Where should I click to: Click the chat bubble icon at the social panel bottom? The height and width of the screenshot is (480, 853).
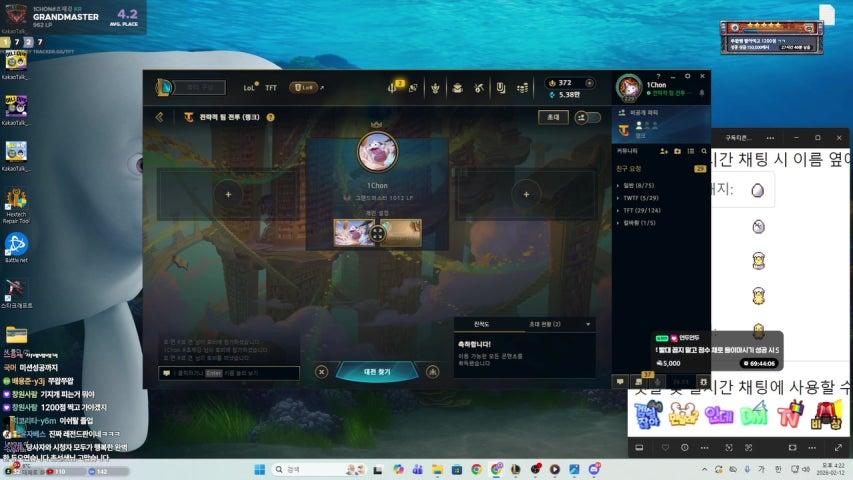(620, 381)
